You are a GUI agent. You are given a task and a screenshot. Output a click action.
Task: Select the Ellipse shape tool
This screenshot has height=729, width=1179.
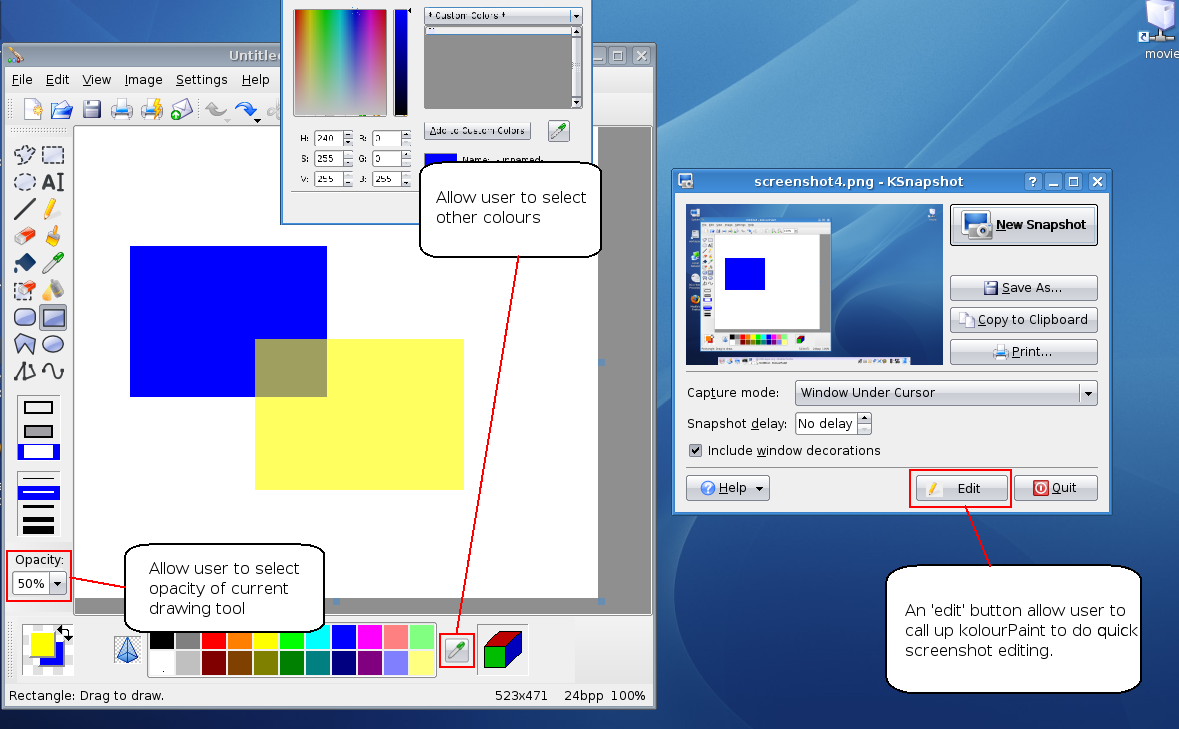click(x=53, y=344)
